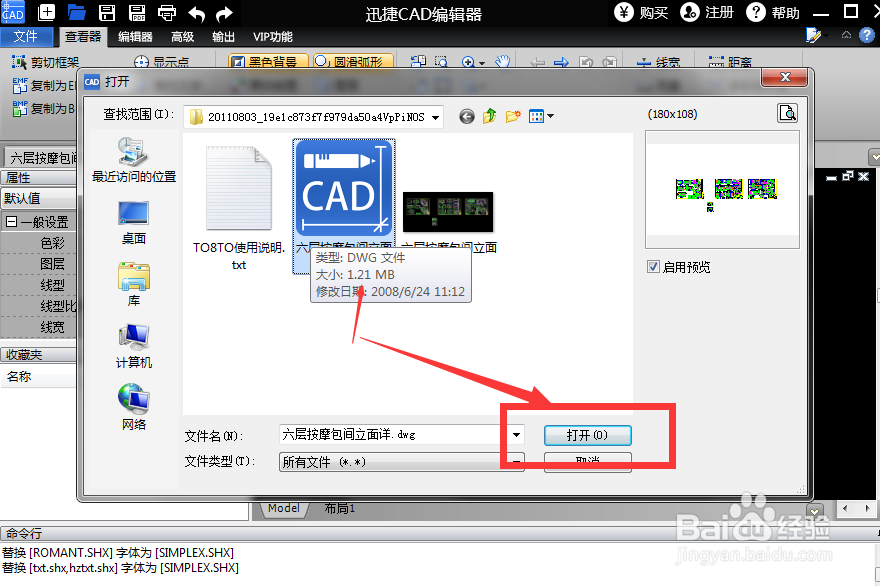Click the up-one-level folder icon

[489, 116]
